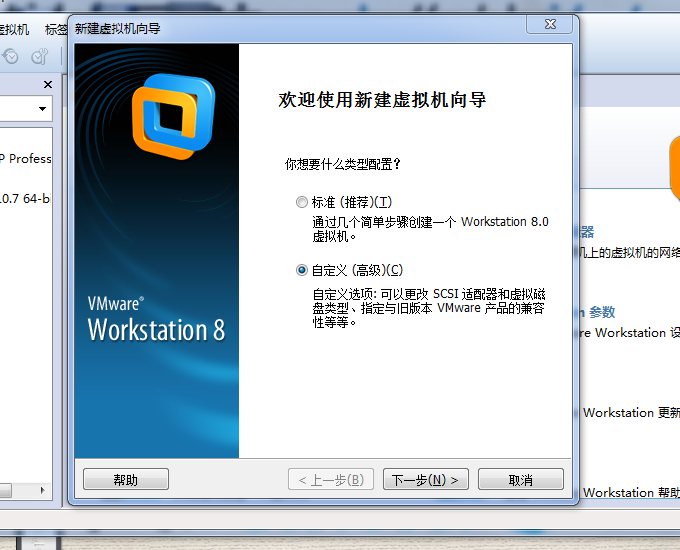
Task: Click the 取消 button
Action: pos(521,479)
